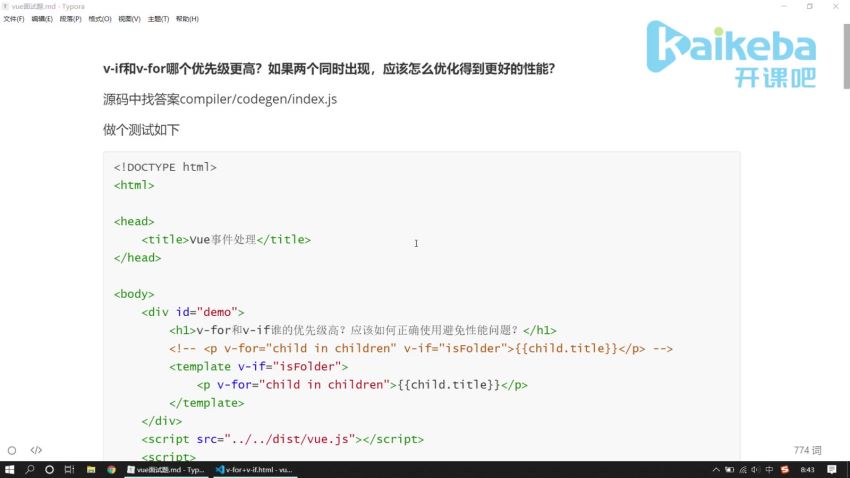Open the 格式(O) menu
This screenshot has height=478, width=850.
[100, 19]
